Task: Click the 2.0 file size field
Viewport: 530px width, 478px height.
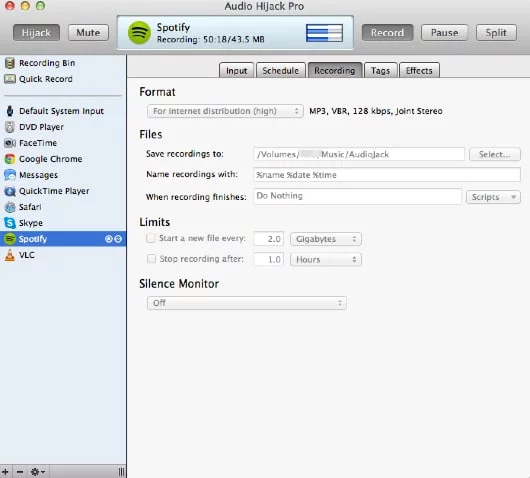Action: point(269,239)
